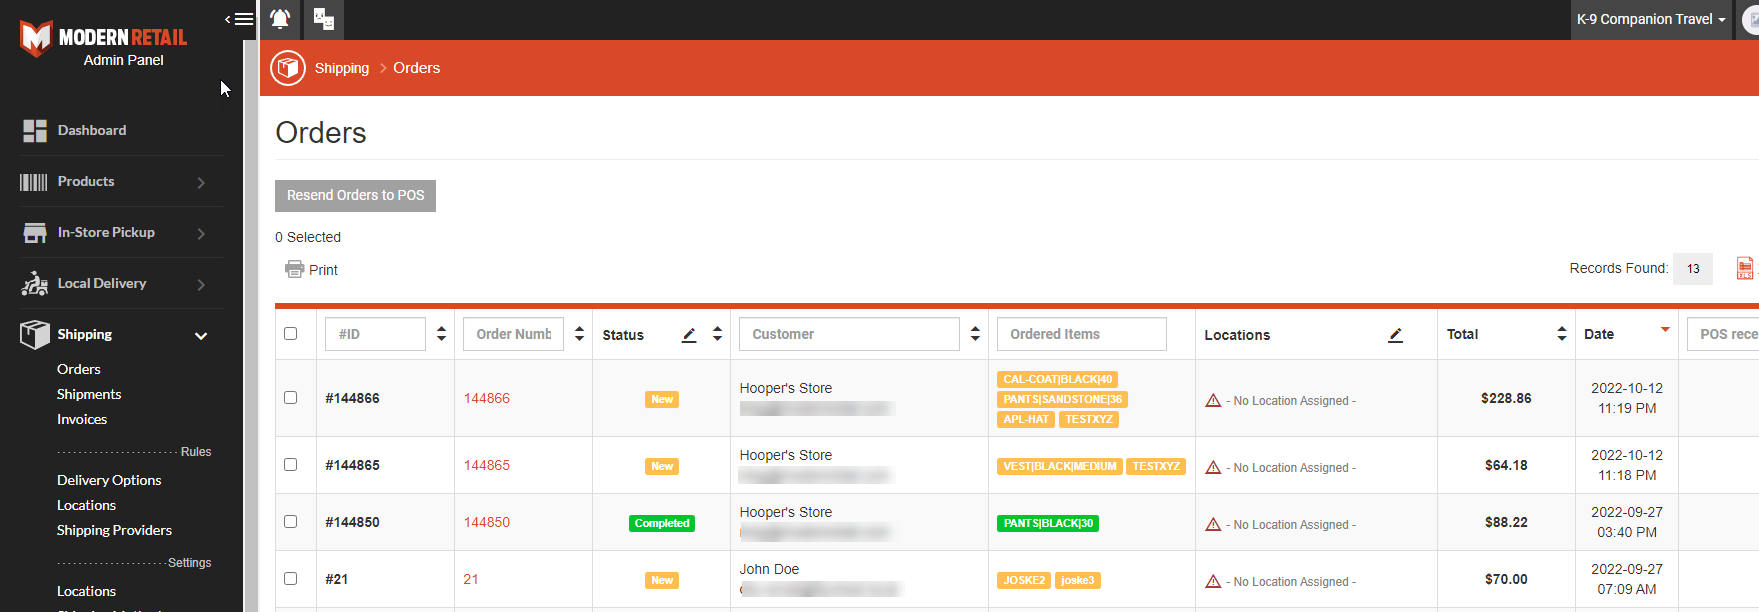Click the printer icon beside Print
This screenshot has width=1759, height=612.
click(294, 269)
